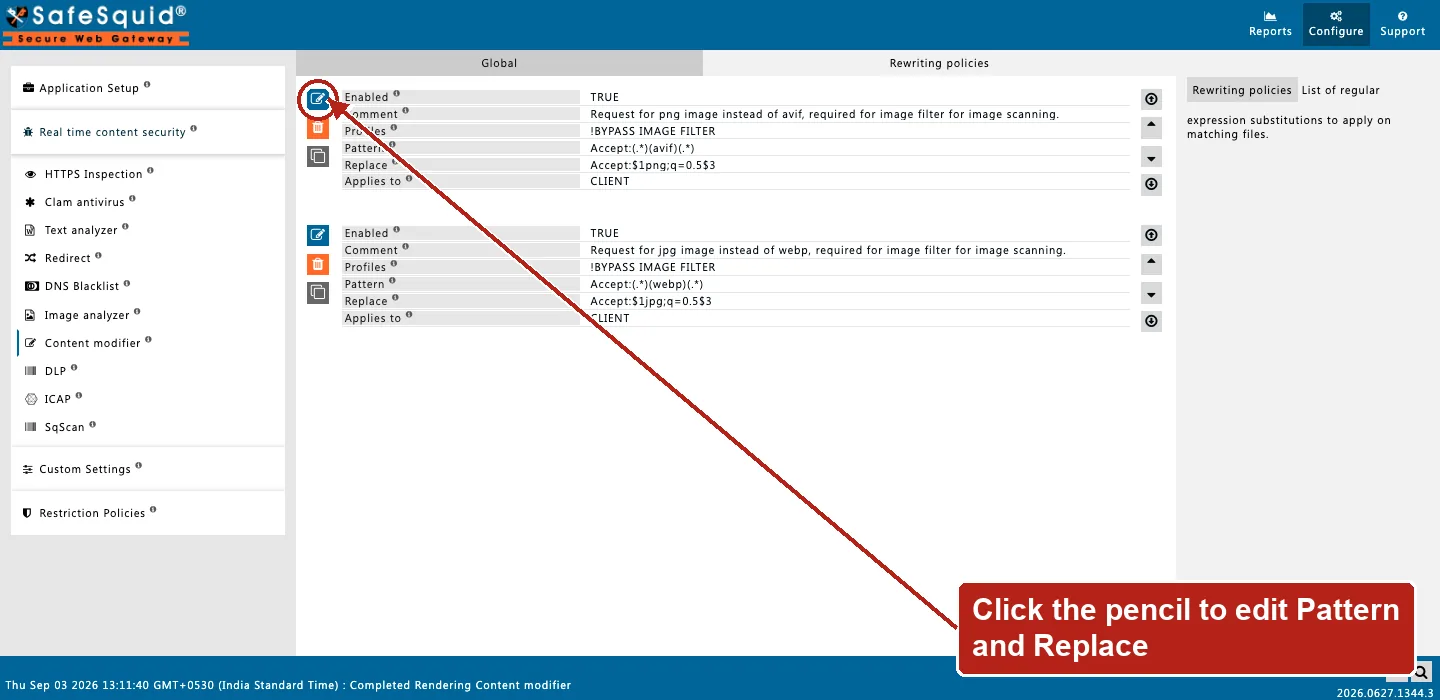The height and width of the screenshot is (700, 1440).
Task: Expand the Custom Settings section
Action: click(148, 469)
